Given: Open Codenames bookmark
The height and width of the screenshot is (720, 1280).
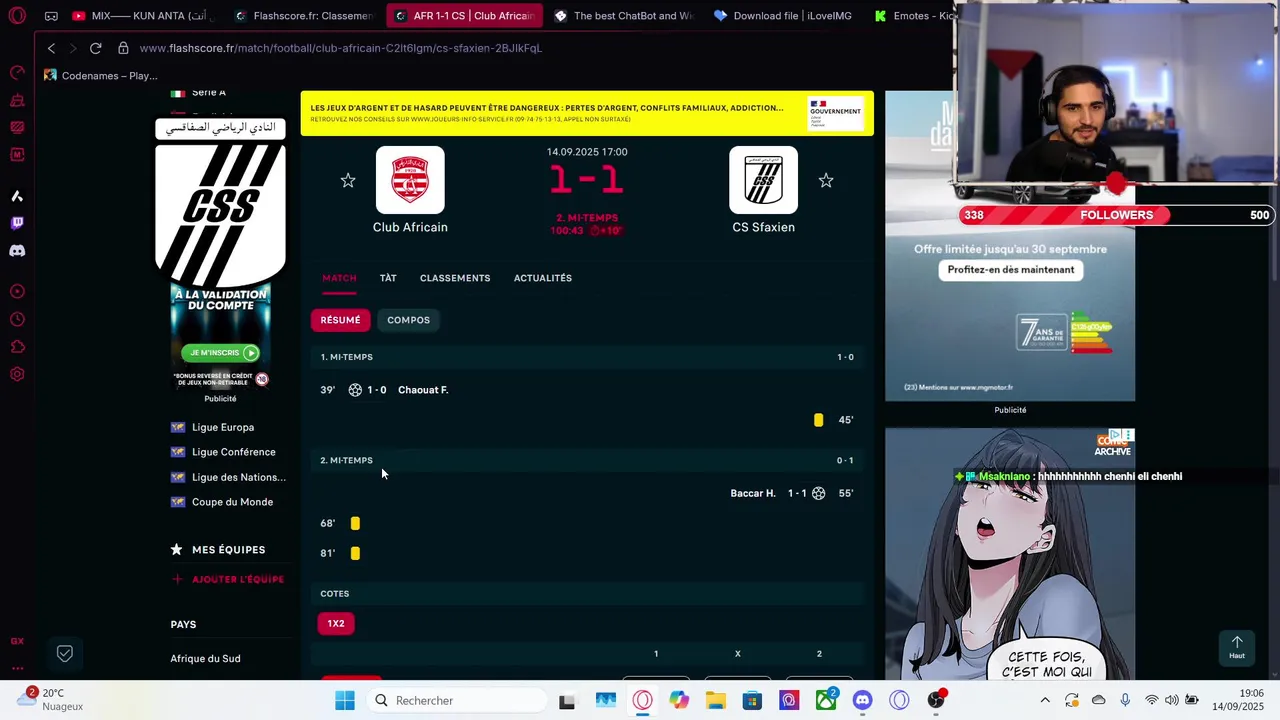Looking at the screenshot, I should [101, 76].
